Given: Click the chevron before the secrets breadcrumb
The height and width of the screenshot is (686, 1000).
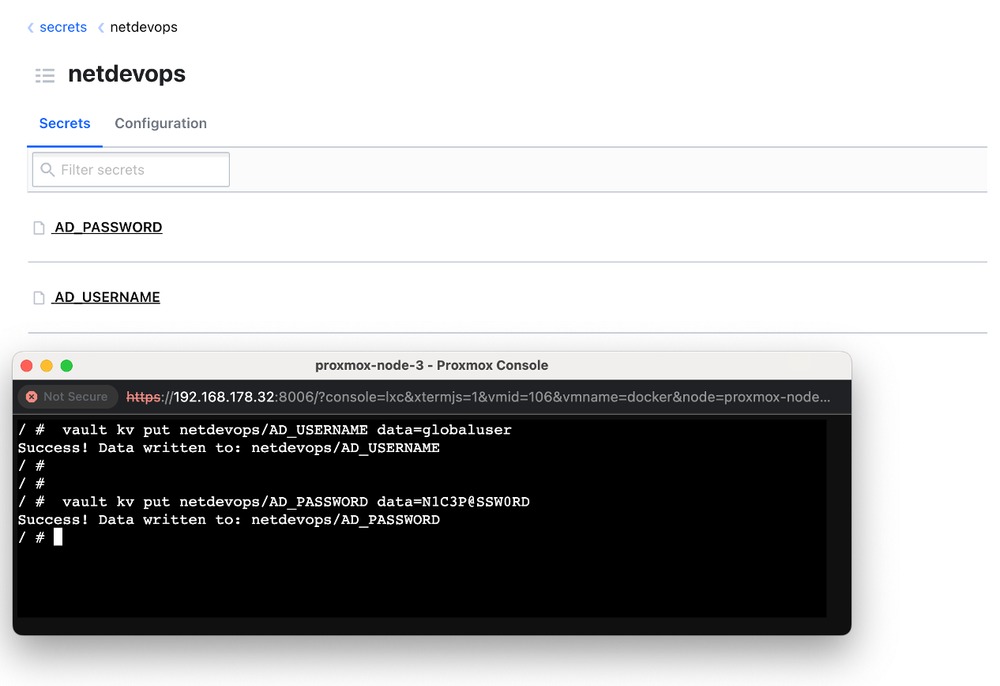Looking at the screenshot, I should (x=30, y=27).
